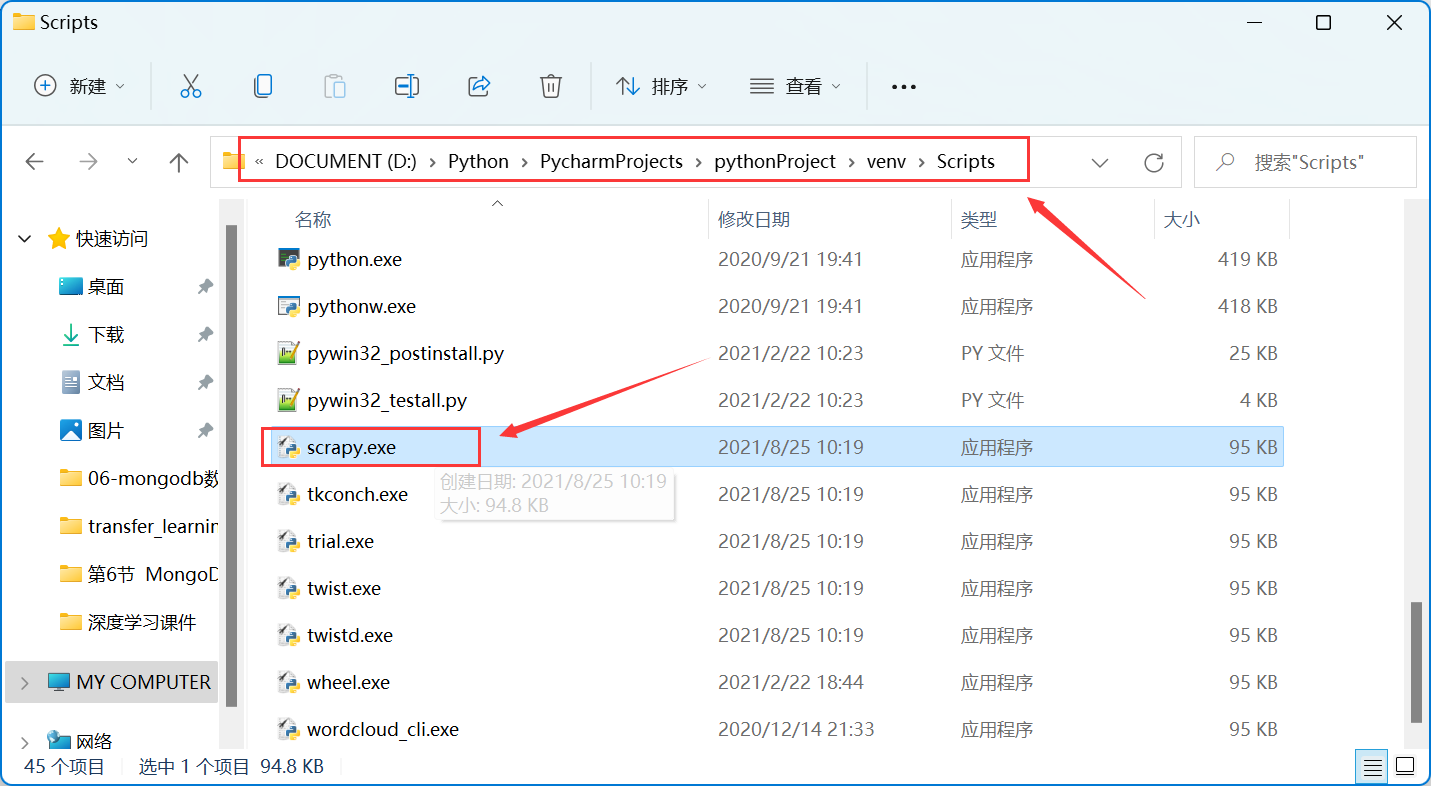Expand the 网络 tree node
Image resolution: width=1431 pixels, height=786 pixels.
tap(25, 742)
